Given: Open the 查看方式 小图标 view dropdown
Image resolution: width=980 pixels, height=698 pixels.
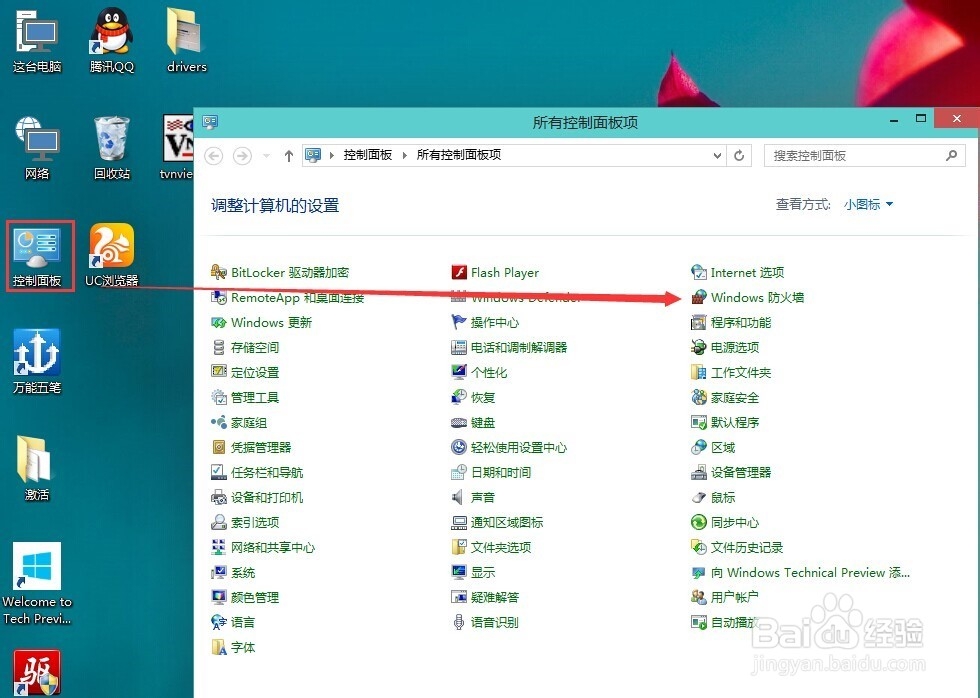Looking at the screenshot, I should 866,203.
